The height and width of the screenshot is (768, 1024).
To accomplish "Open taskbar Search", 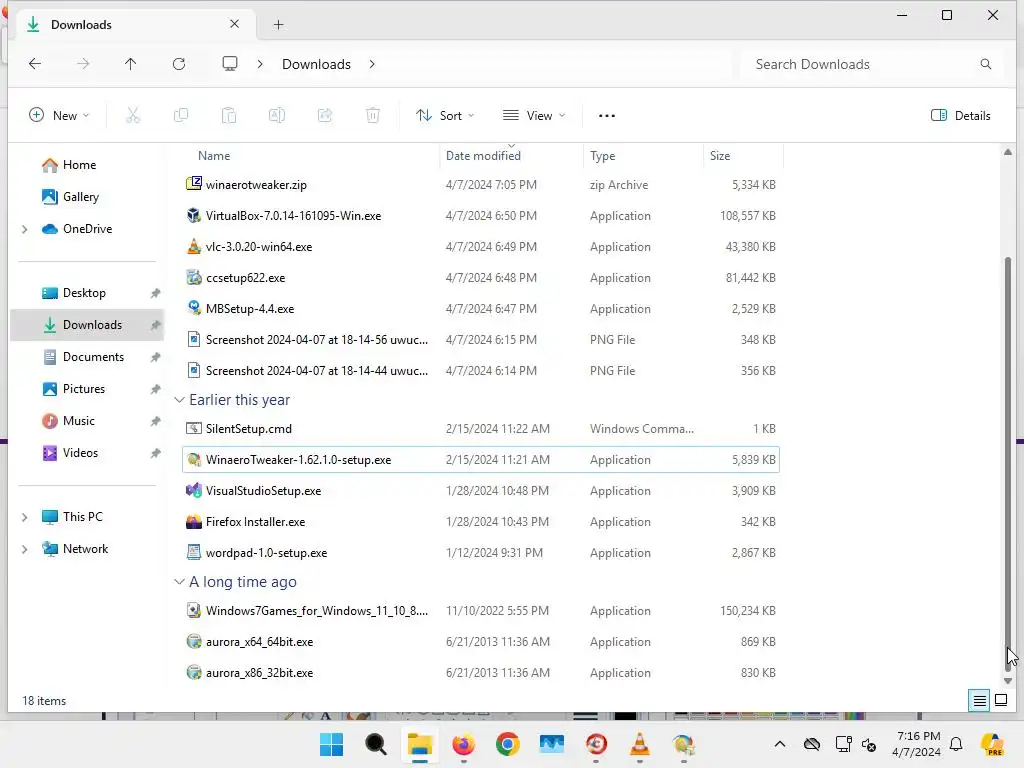I will 376,744.
